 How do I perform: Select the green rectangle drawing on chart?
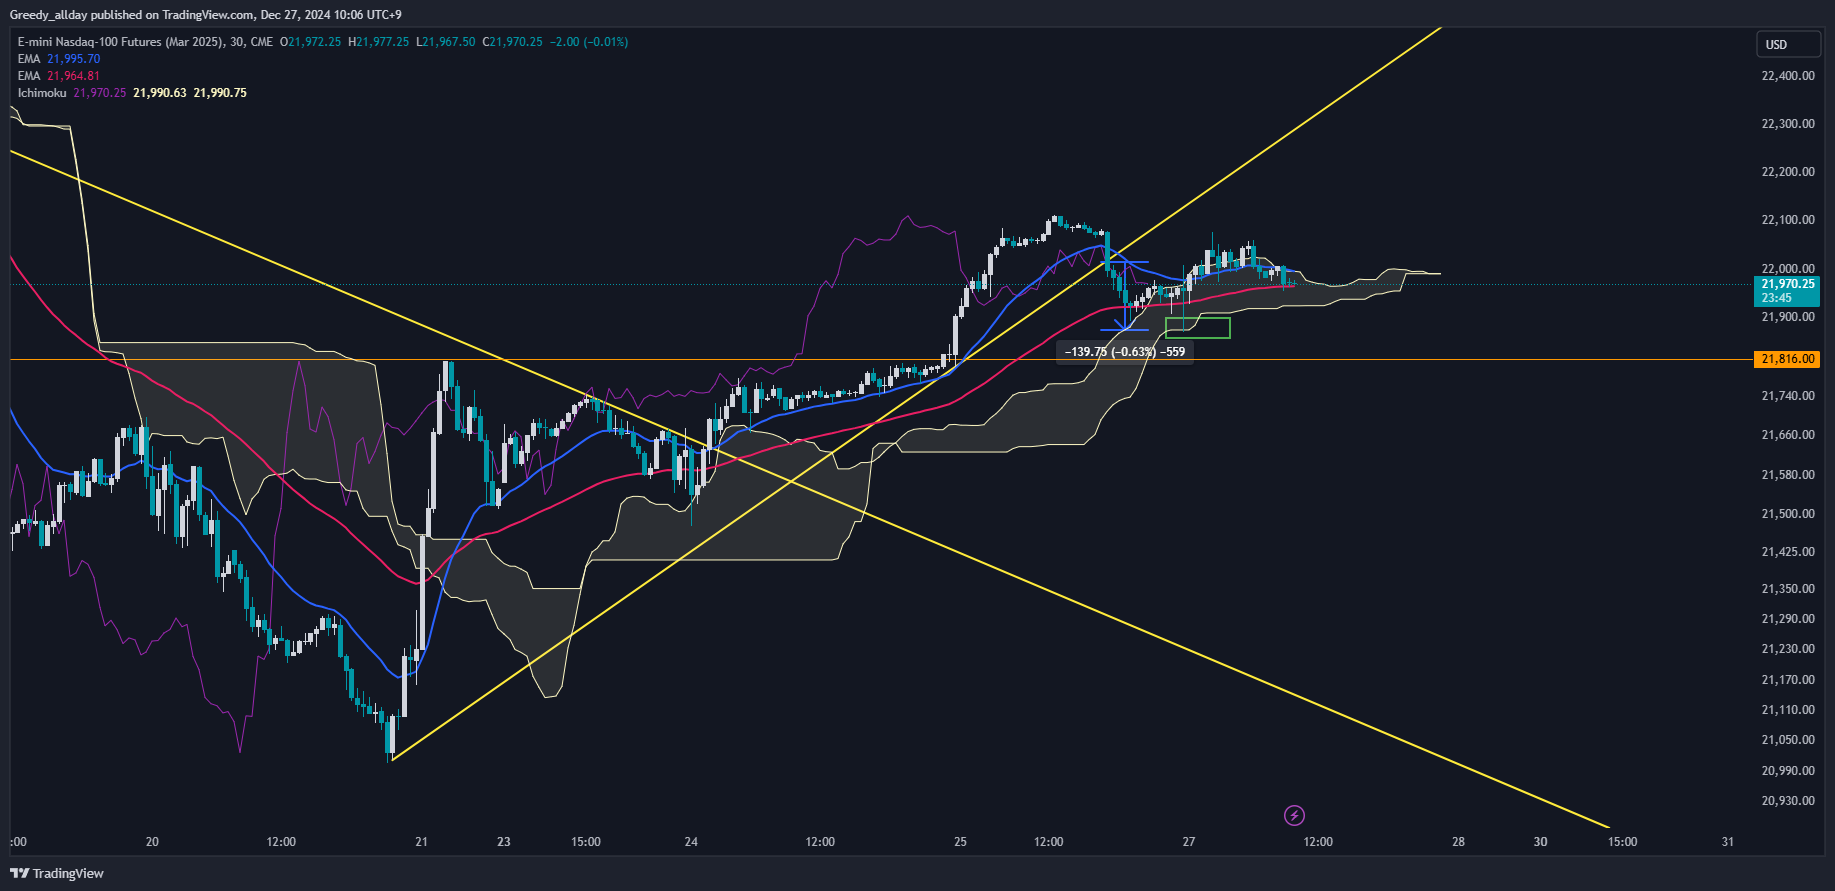[x=1198, y=328]
